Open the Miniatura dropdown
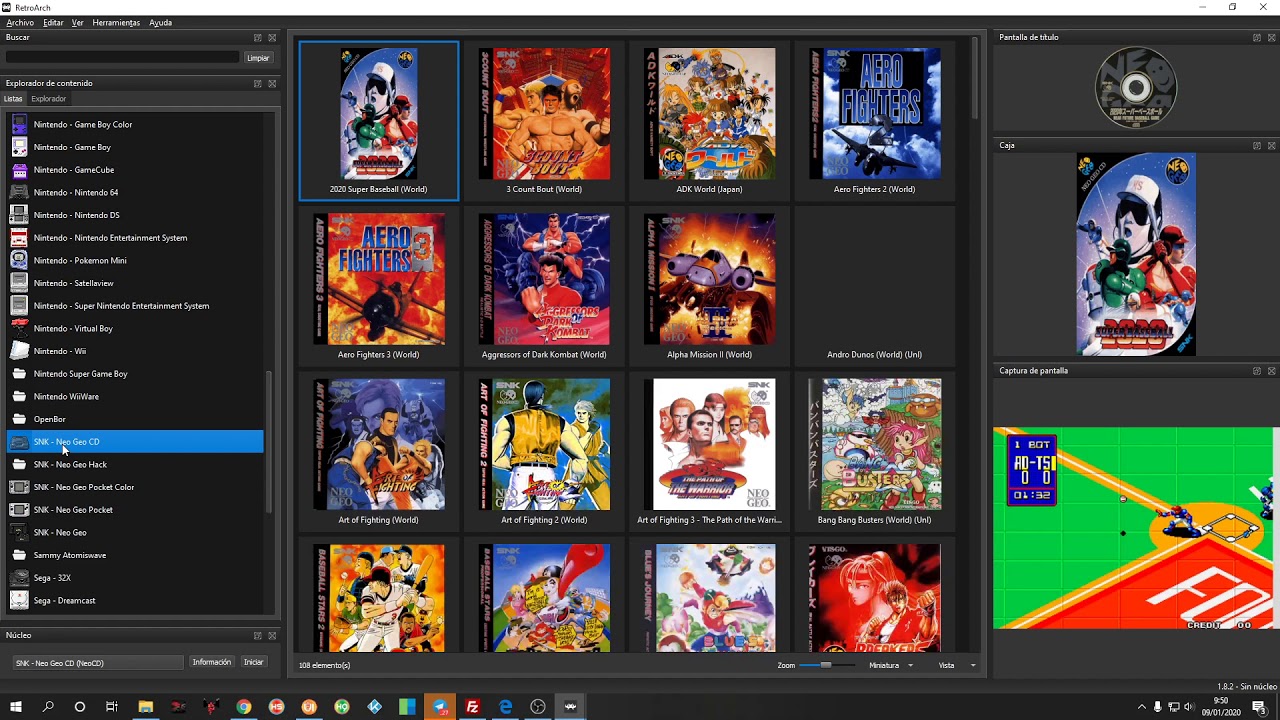This screenshot has height=720, width=1280. tap(891, 665)
